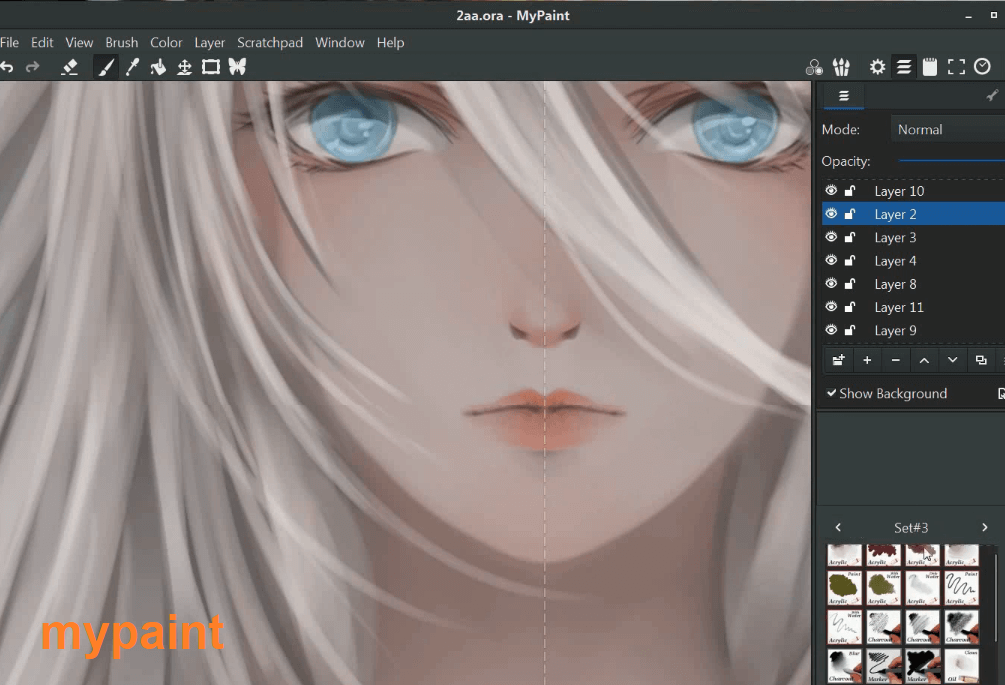Select the frame edit tool
Screen dimensions: 1005x685
pos(211,67)
